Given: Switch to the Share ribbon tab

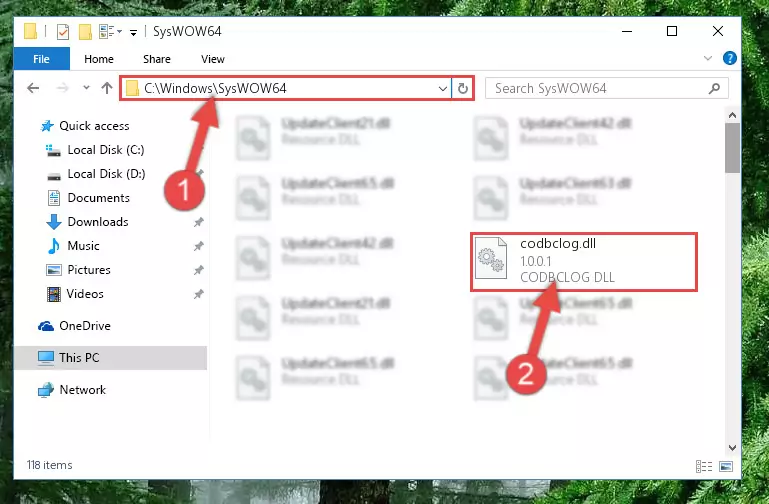Looking at the screenshot, I should (x=157, y=59).
